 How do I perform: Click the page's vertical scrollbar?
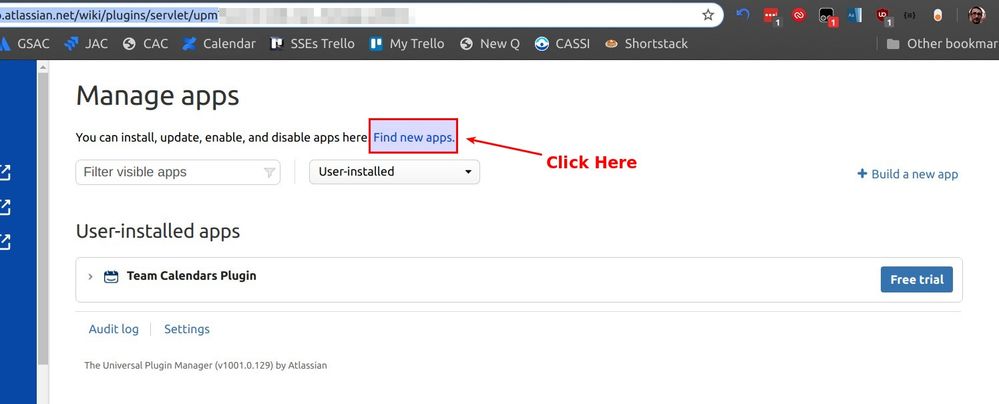point(43,220)
